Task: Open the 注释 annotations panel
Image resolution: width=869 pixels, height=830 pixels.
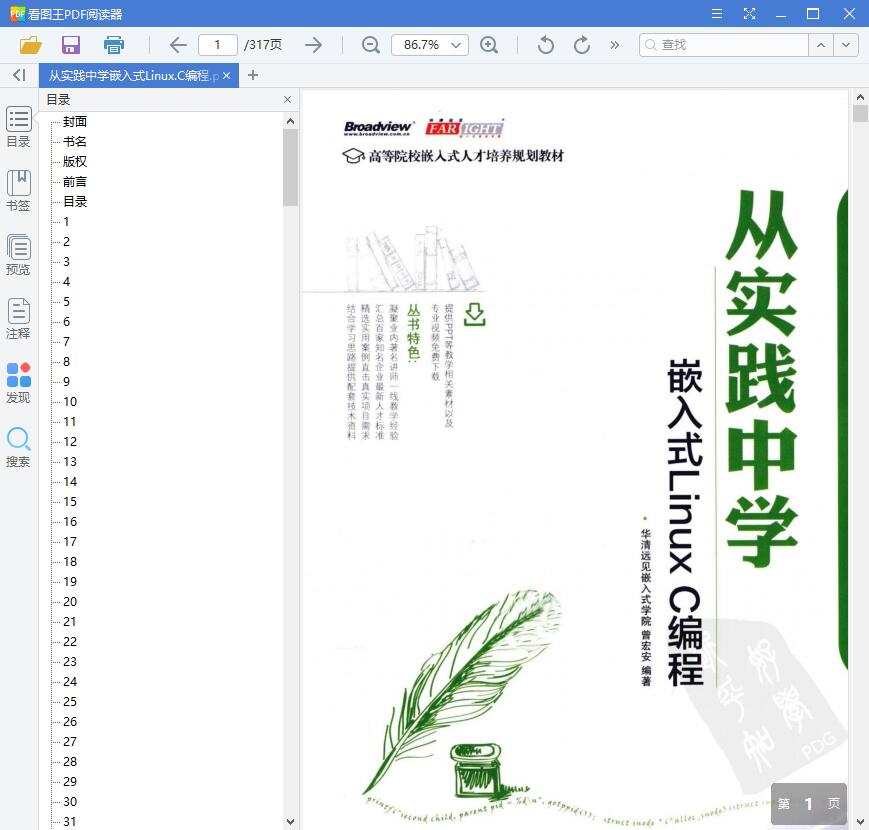Action: pos(18,319)
